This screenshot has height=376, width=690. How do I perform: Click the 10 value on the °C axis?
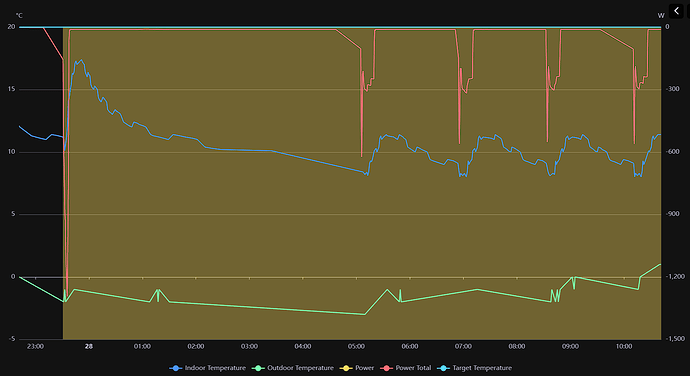[x=11, y=152]
